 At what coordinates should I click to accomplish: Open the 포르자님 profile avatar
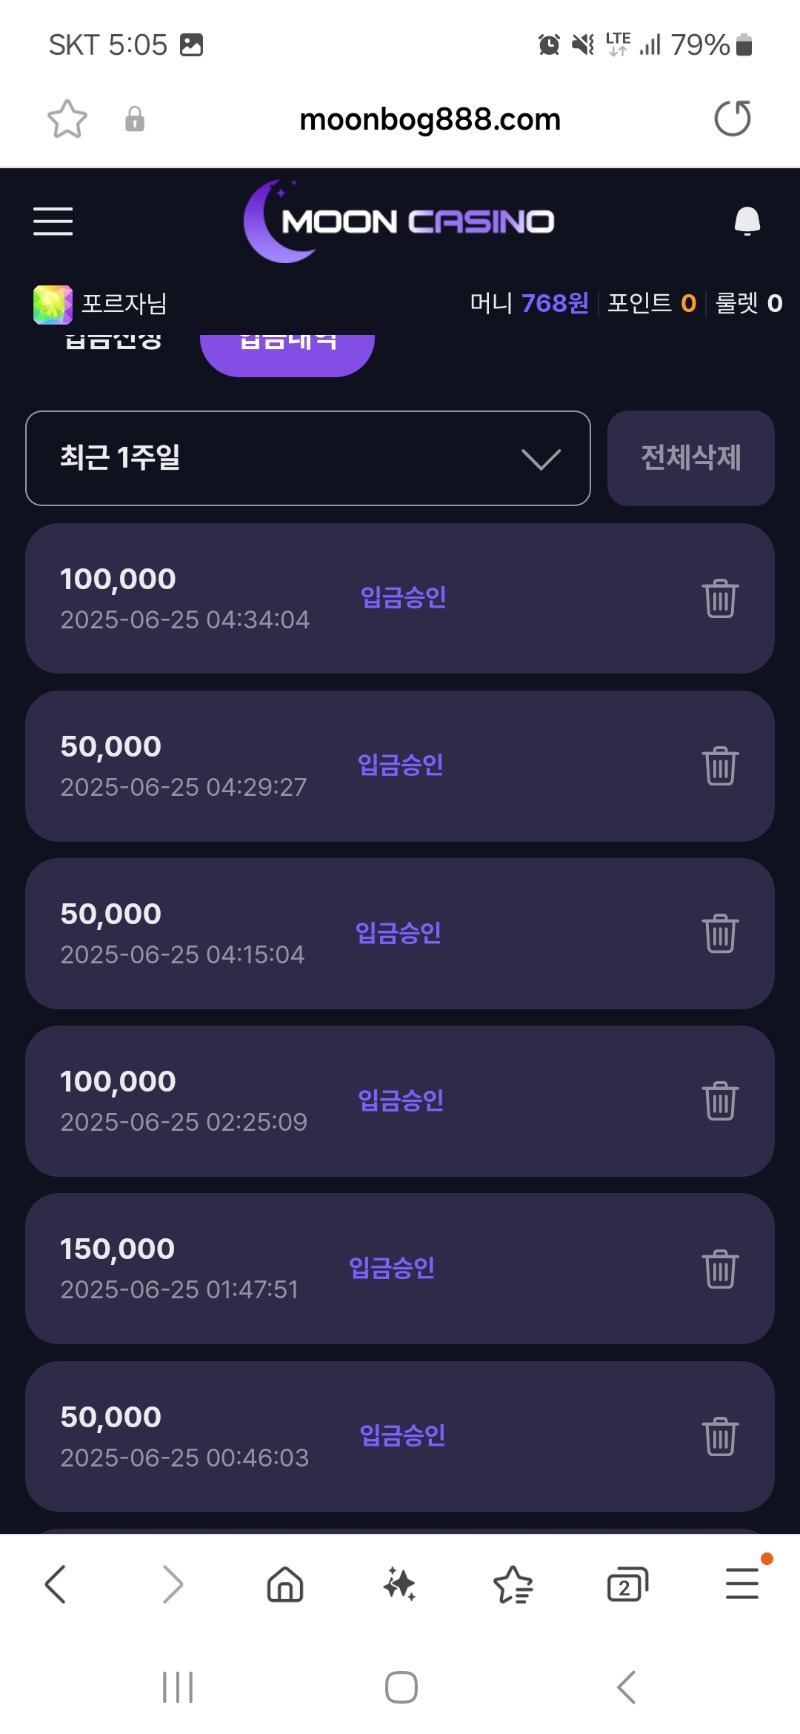(53, 304)
